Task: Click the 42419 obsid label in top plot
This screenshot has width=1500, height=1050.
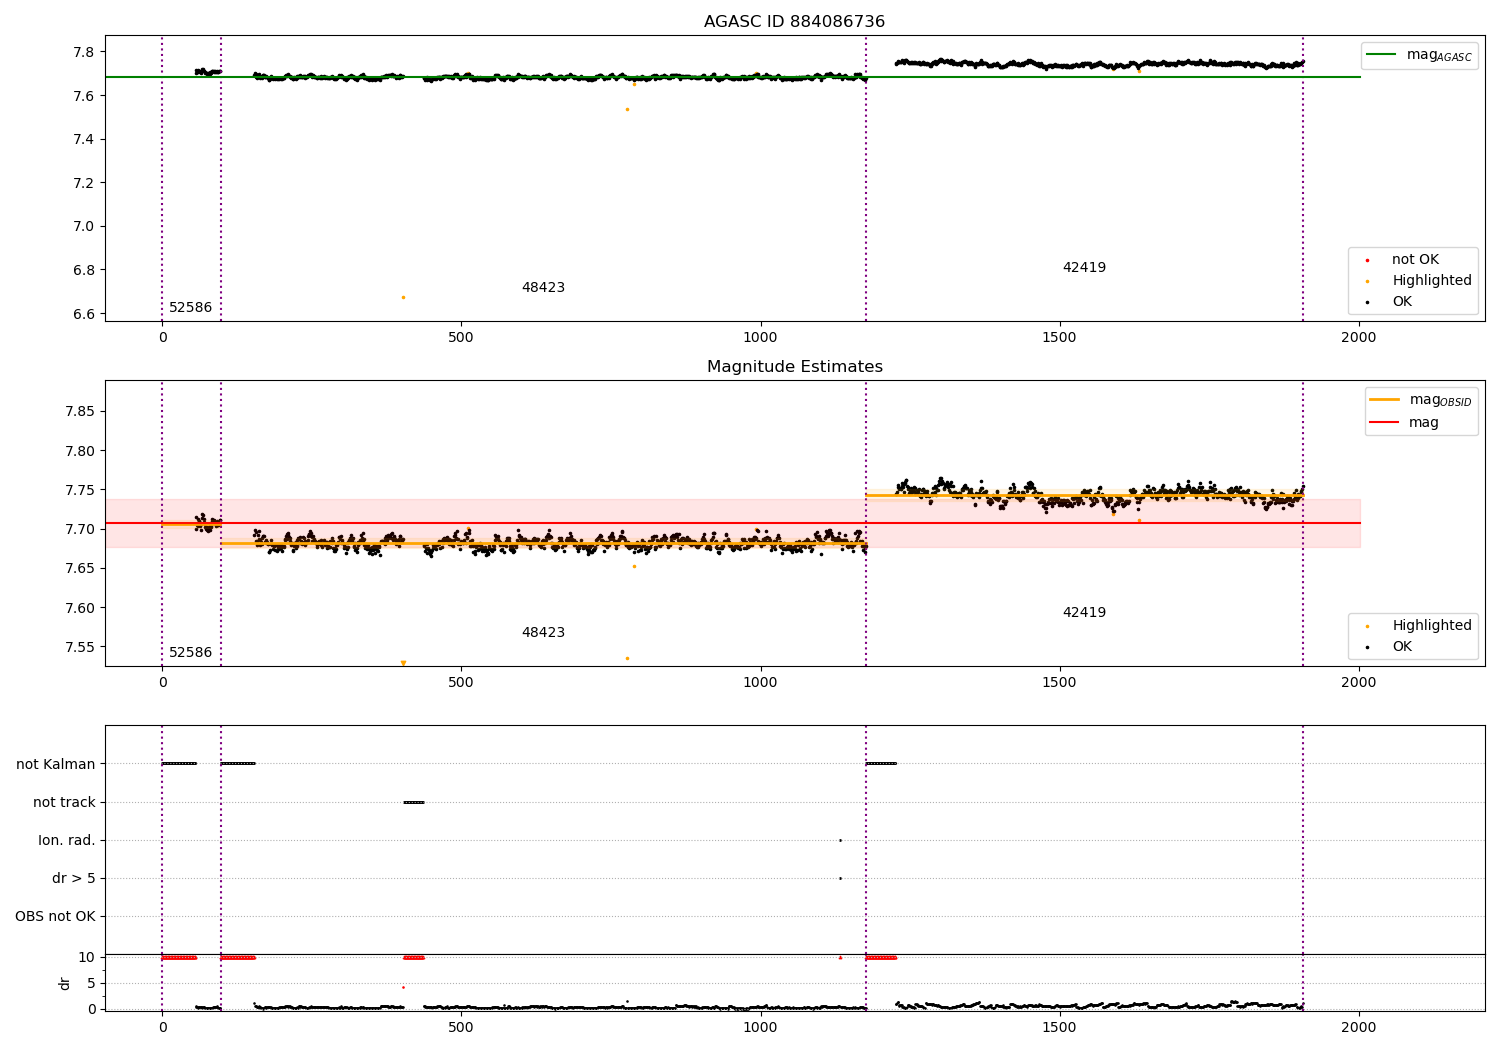Action: tap(1084, 268)
